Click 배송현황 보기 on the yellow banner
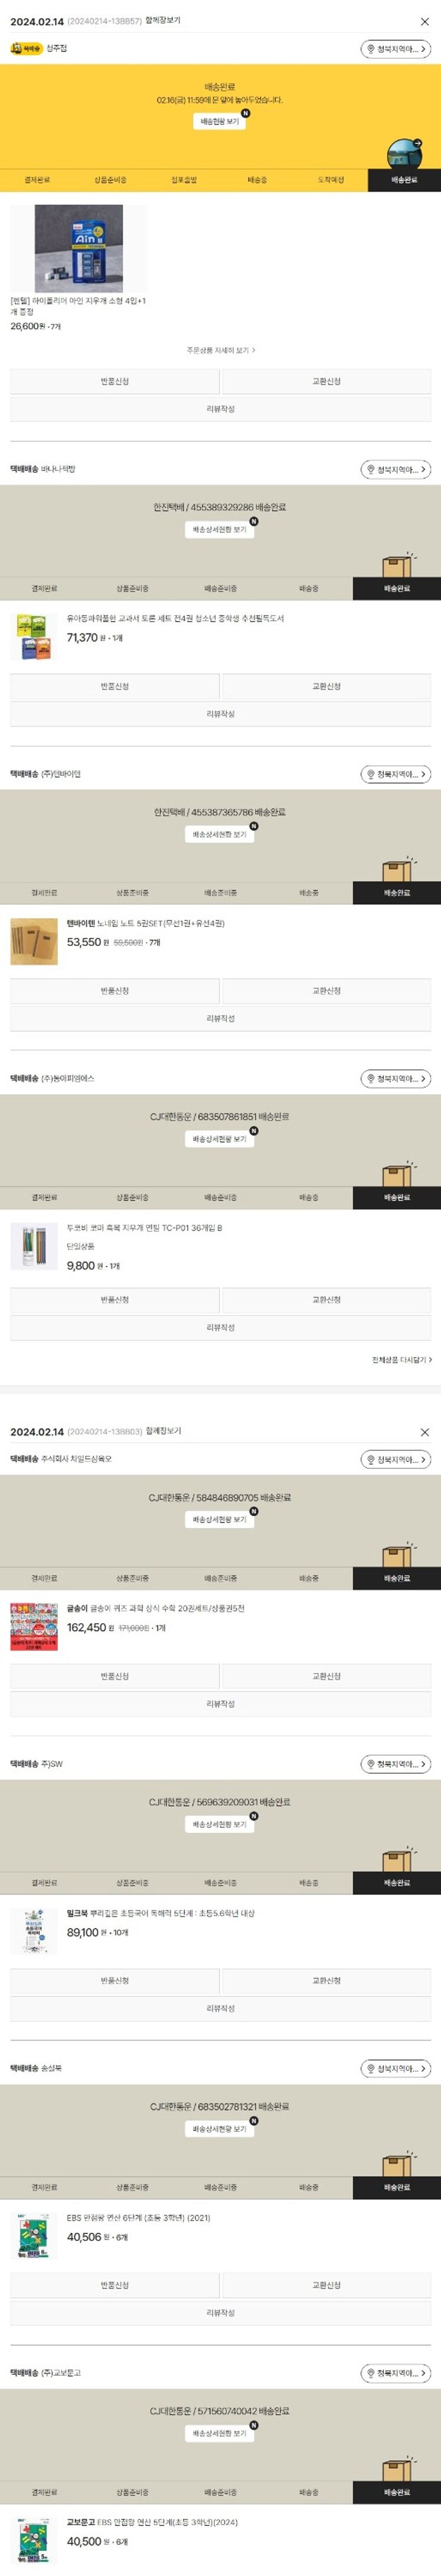Viewport: 441px width, 2576px height. pyautogui.click(x=220, y=121)
